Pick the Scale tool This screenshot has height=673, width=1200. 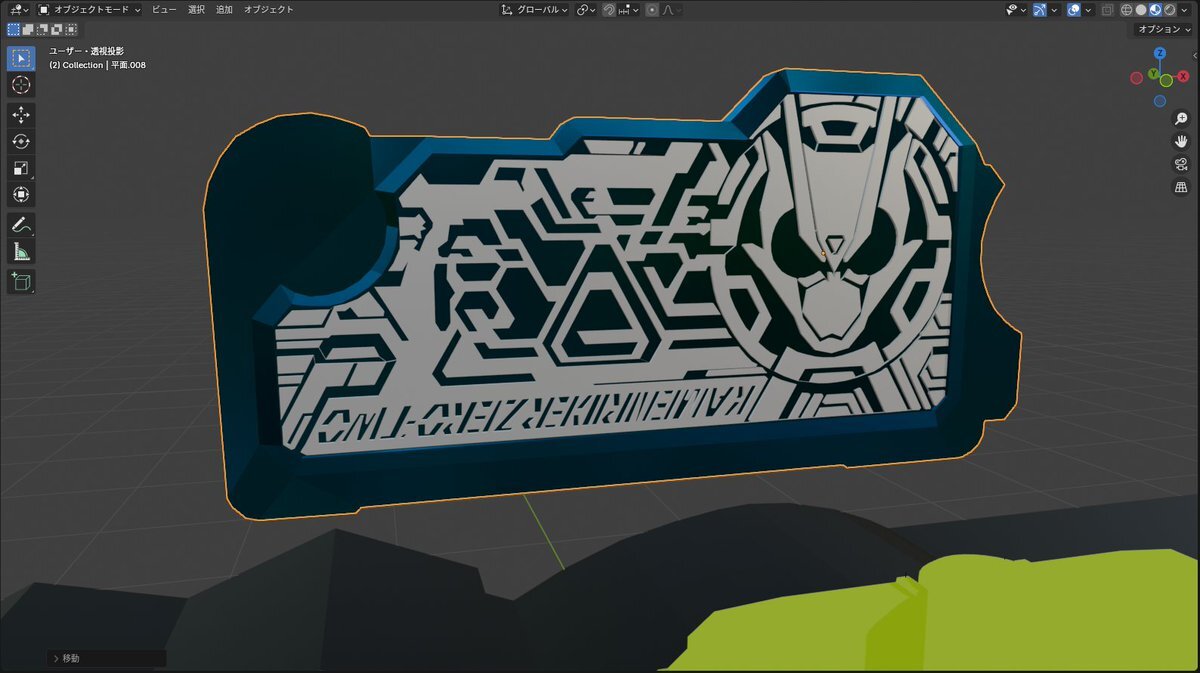(x=21, y=168)
